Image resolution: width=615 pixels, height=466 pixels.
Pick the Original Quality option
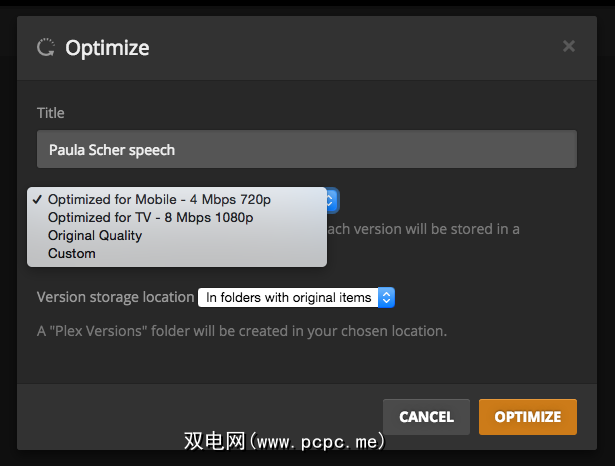tap(95, 235)
